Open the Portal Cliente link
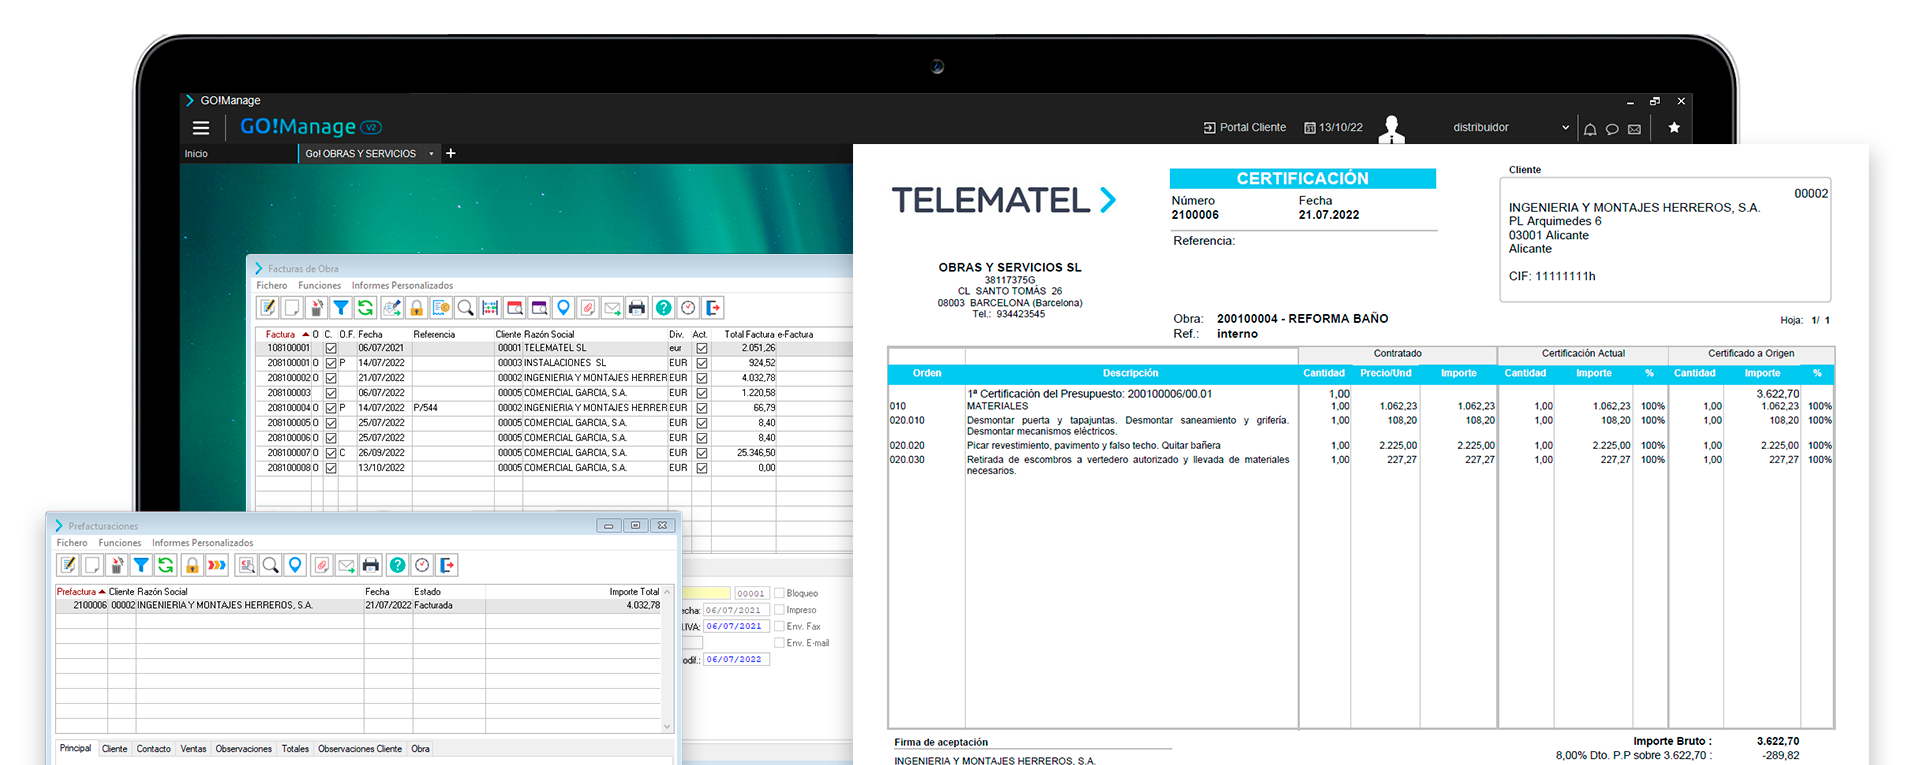The height and width of the screenshot is (765, 1920). (x=1245, y=128)
